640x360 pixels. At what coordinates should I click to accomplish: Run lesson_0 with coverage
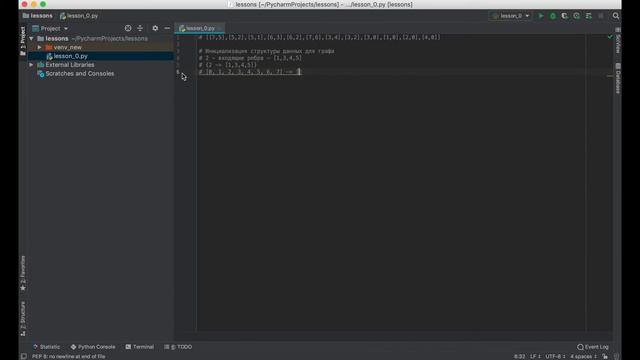coord(564,16)
